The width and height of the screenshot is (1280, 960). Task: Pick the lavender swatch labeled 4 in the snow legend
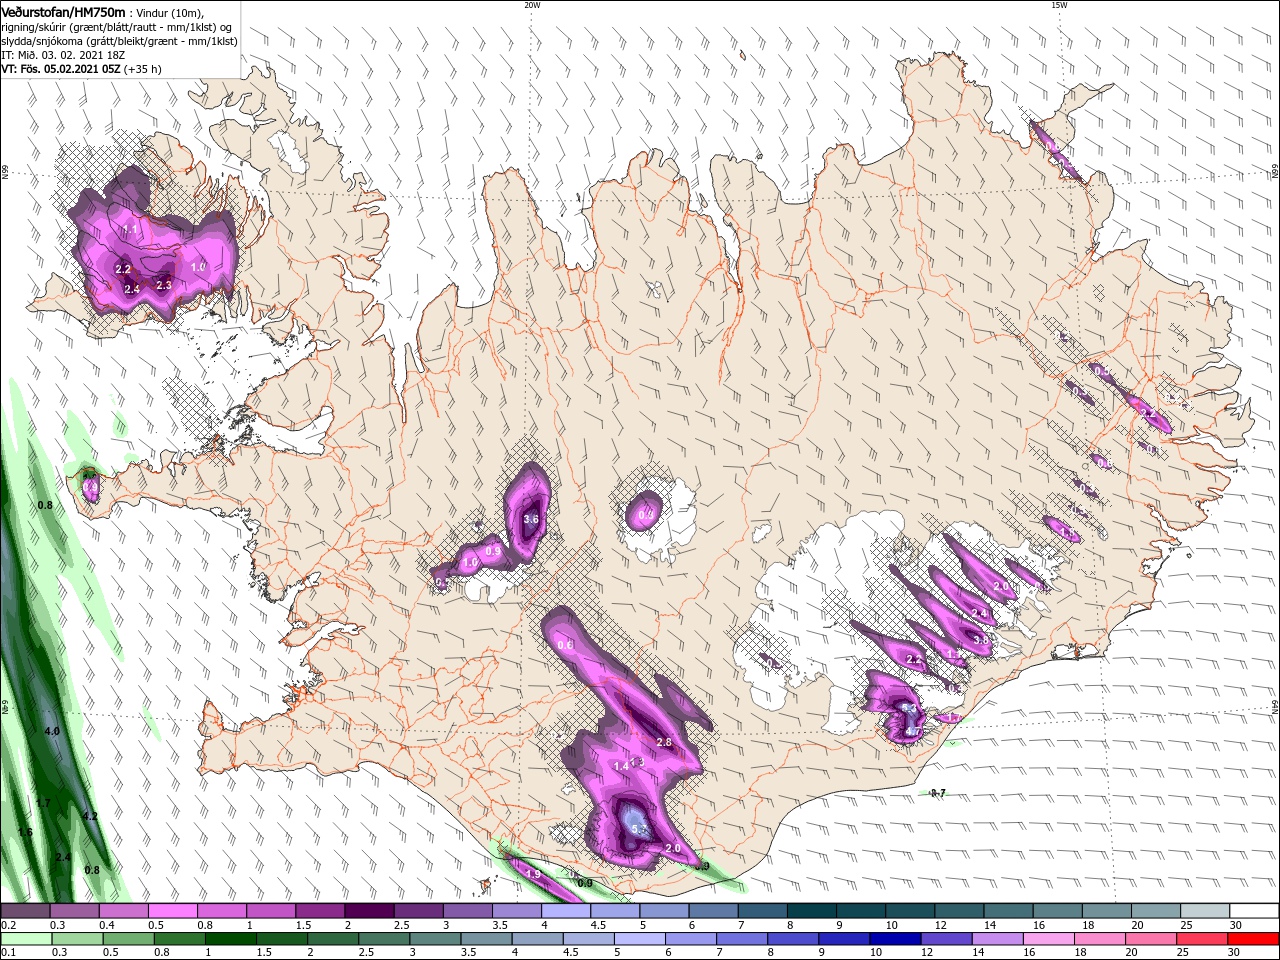pos(566,911)
